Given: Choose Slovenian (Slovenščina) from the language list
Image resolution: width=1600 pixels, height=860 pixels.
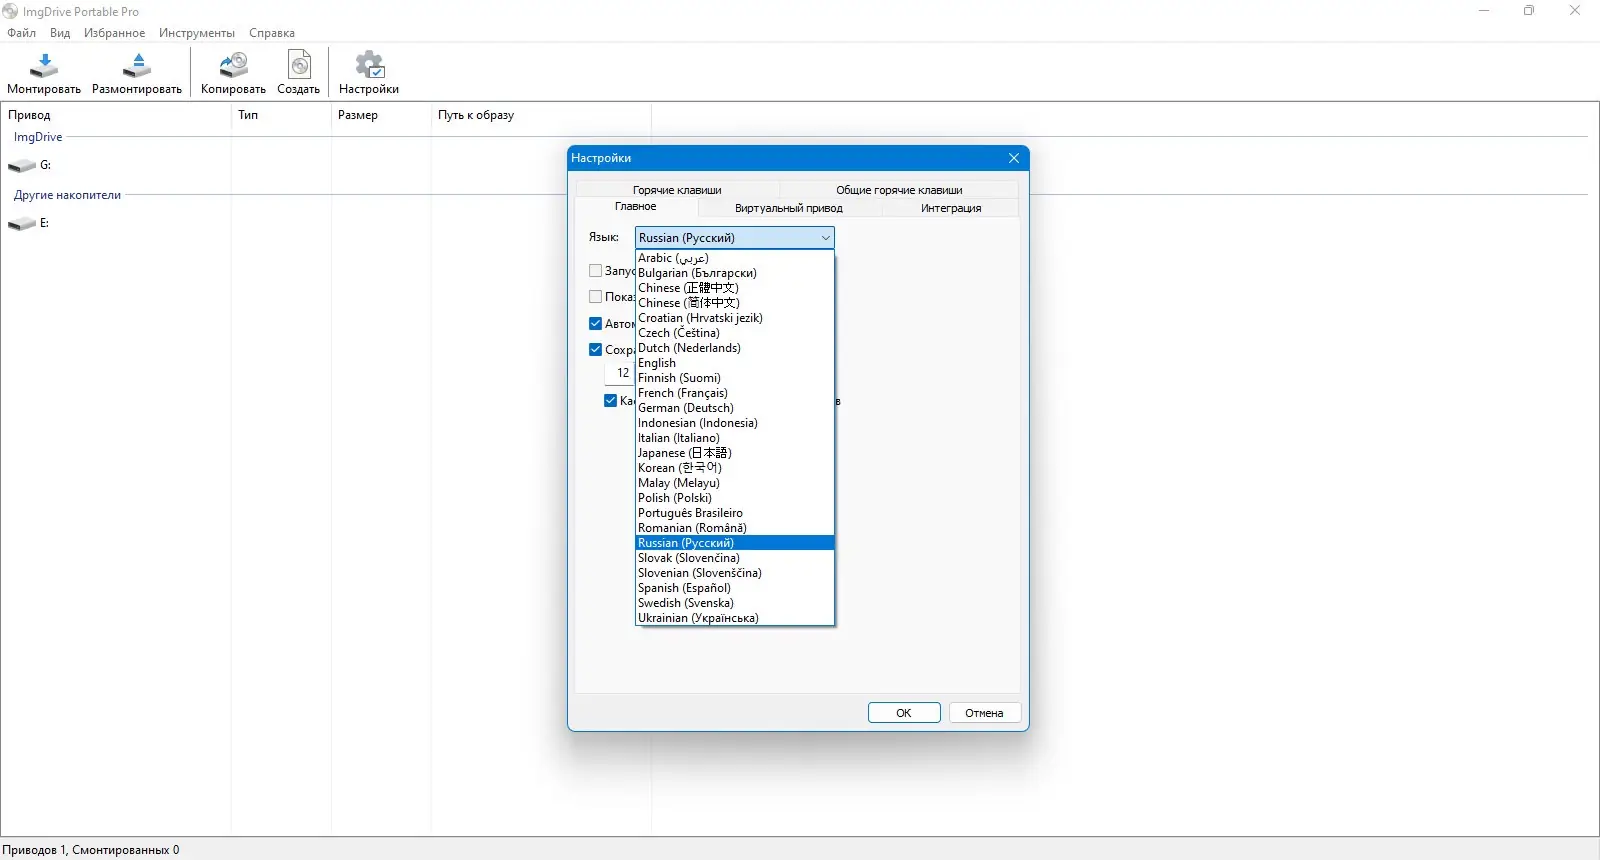Looking at the screenshot, I should tap(735, 573).
